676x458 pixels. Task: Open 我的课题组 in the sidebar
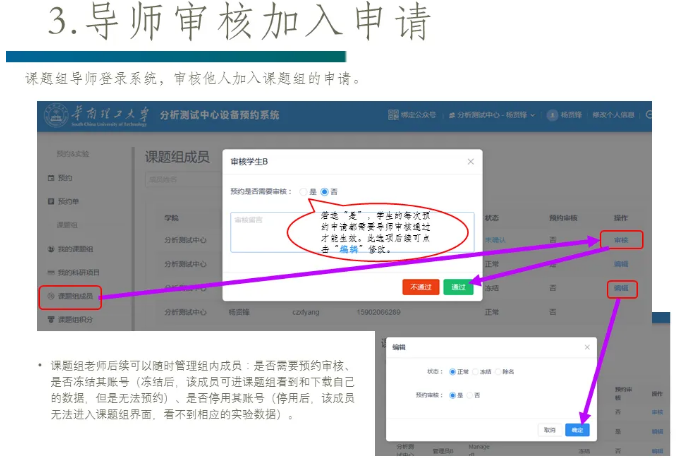[x=70, y=248]
